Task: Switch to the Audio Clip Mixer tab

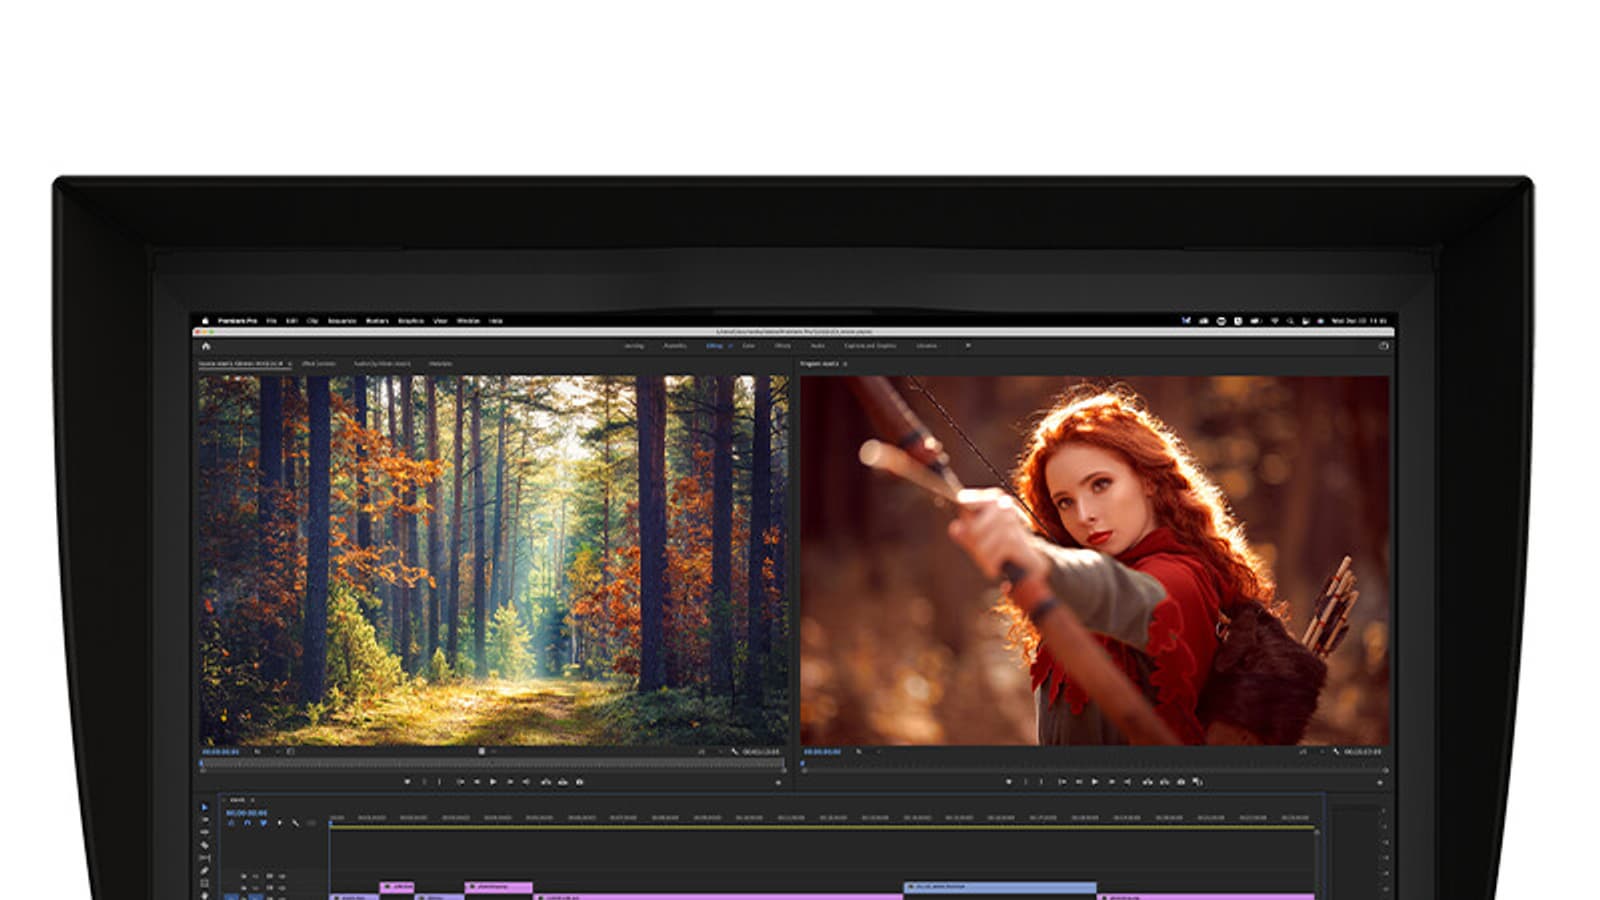Action: [x=382, y=364]
